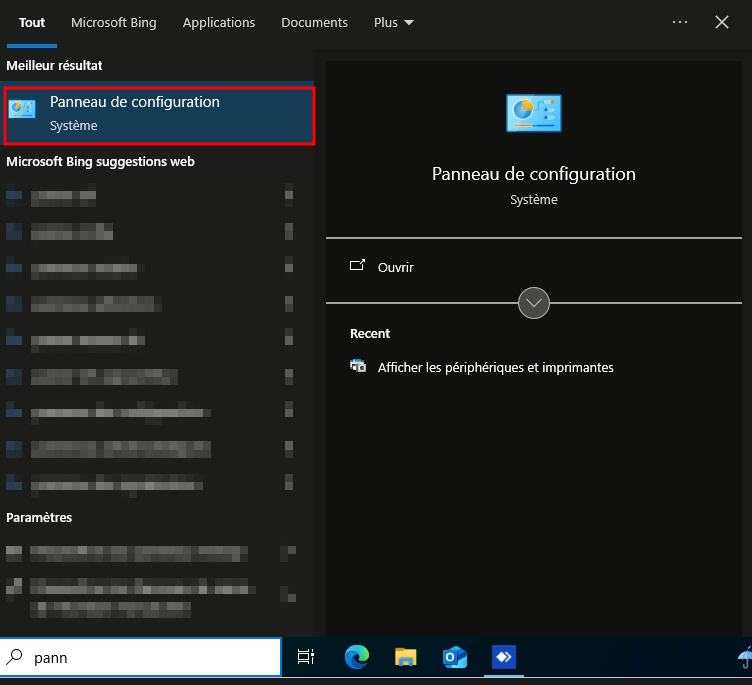Switch to the Tout tab
Image resolution: width=752 pixels, height=685 pixels.
[32, 23]
